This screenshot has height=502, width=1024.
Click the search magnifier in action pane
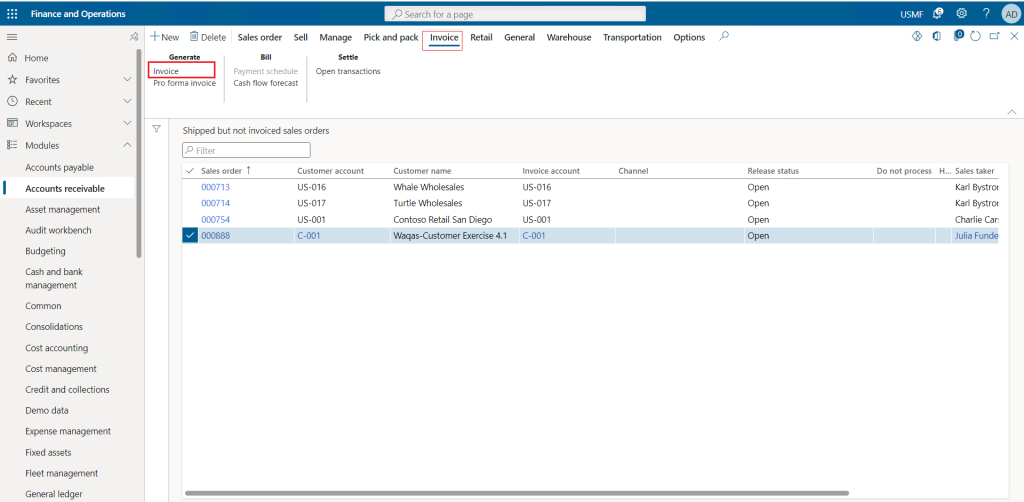pos(724,37)
